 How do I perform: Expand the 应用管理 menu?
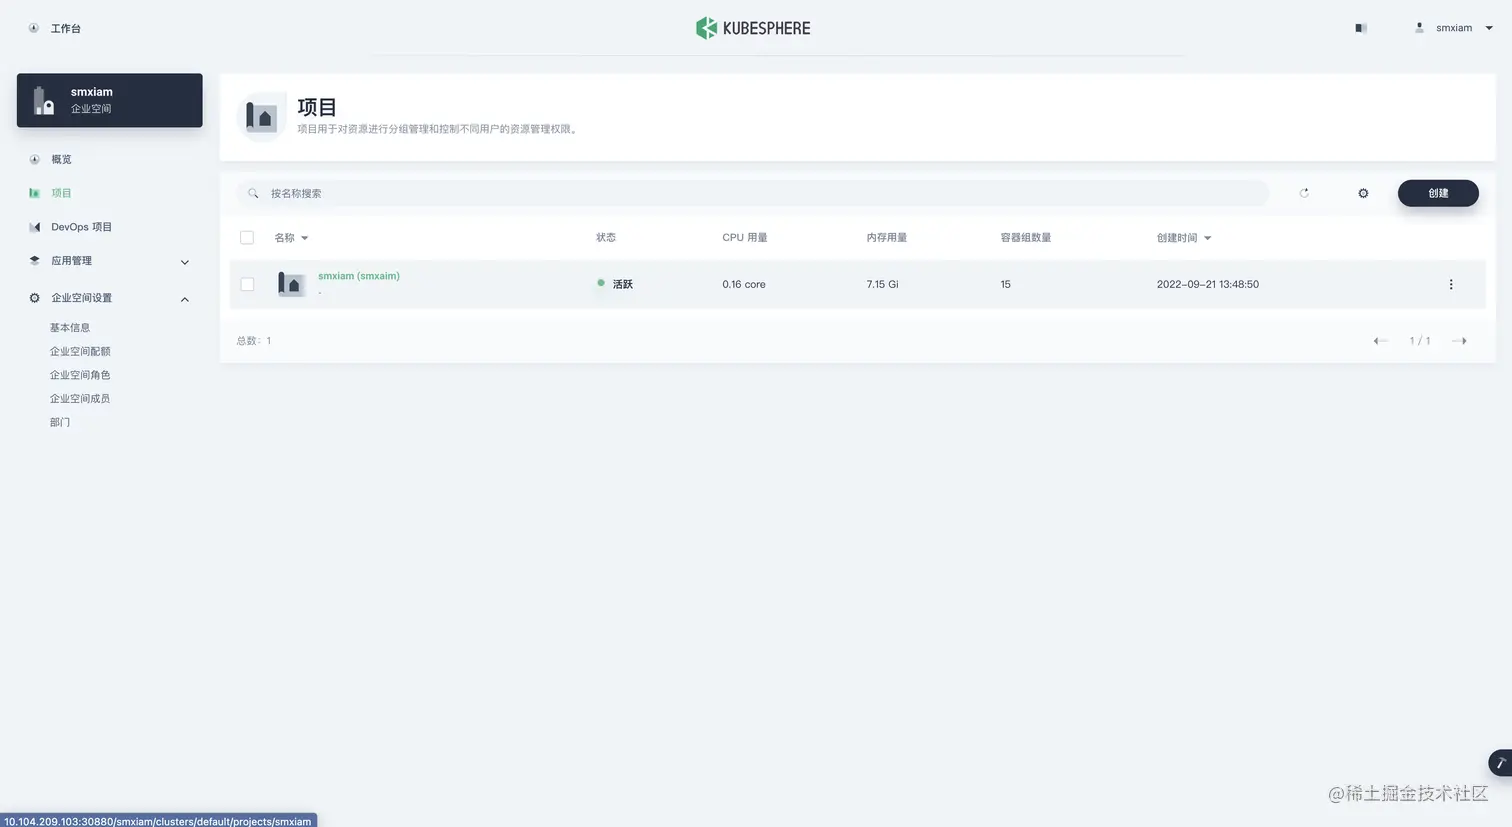point(110,261)
